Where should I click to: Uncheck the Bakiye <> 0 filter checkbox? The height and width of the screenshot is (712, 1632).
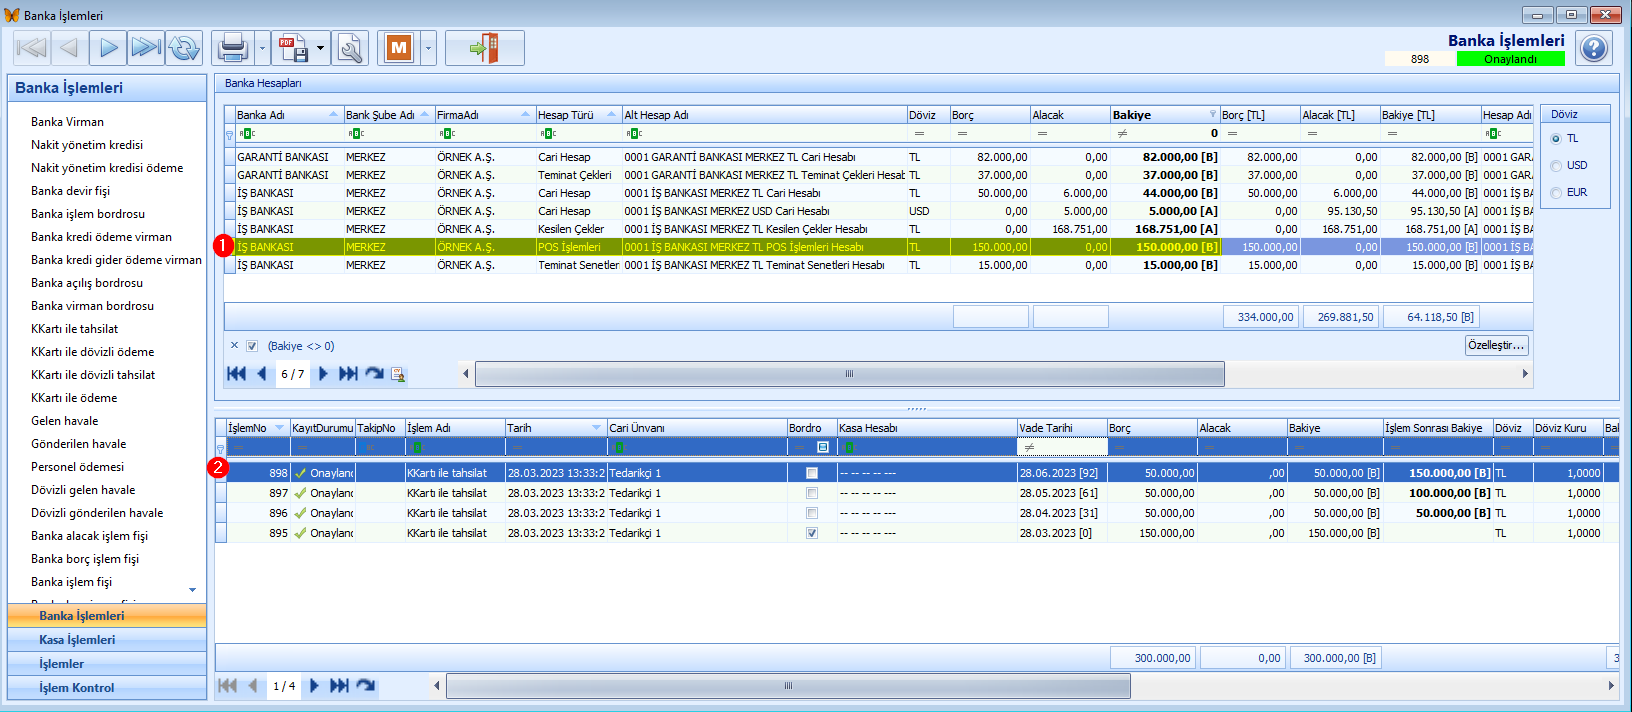click(252, 346)
